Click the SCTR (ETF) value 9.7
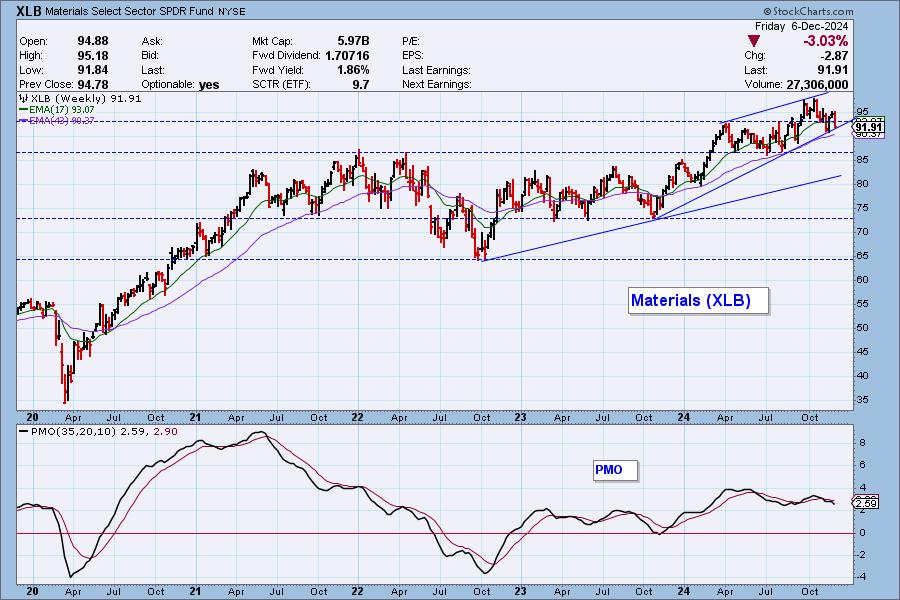 tap(360, 84)
